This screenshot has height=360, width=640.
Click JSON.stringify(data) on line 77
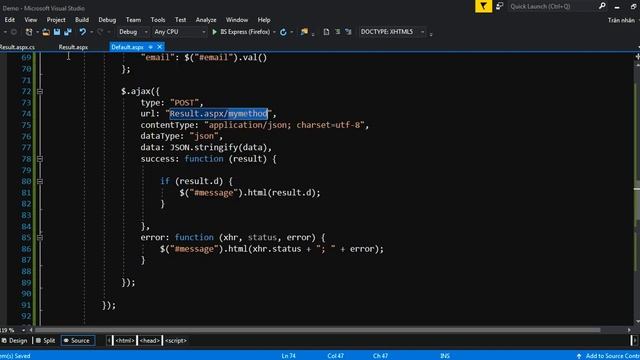218,147
